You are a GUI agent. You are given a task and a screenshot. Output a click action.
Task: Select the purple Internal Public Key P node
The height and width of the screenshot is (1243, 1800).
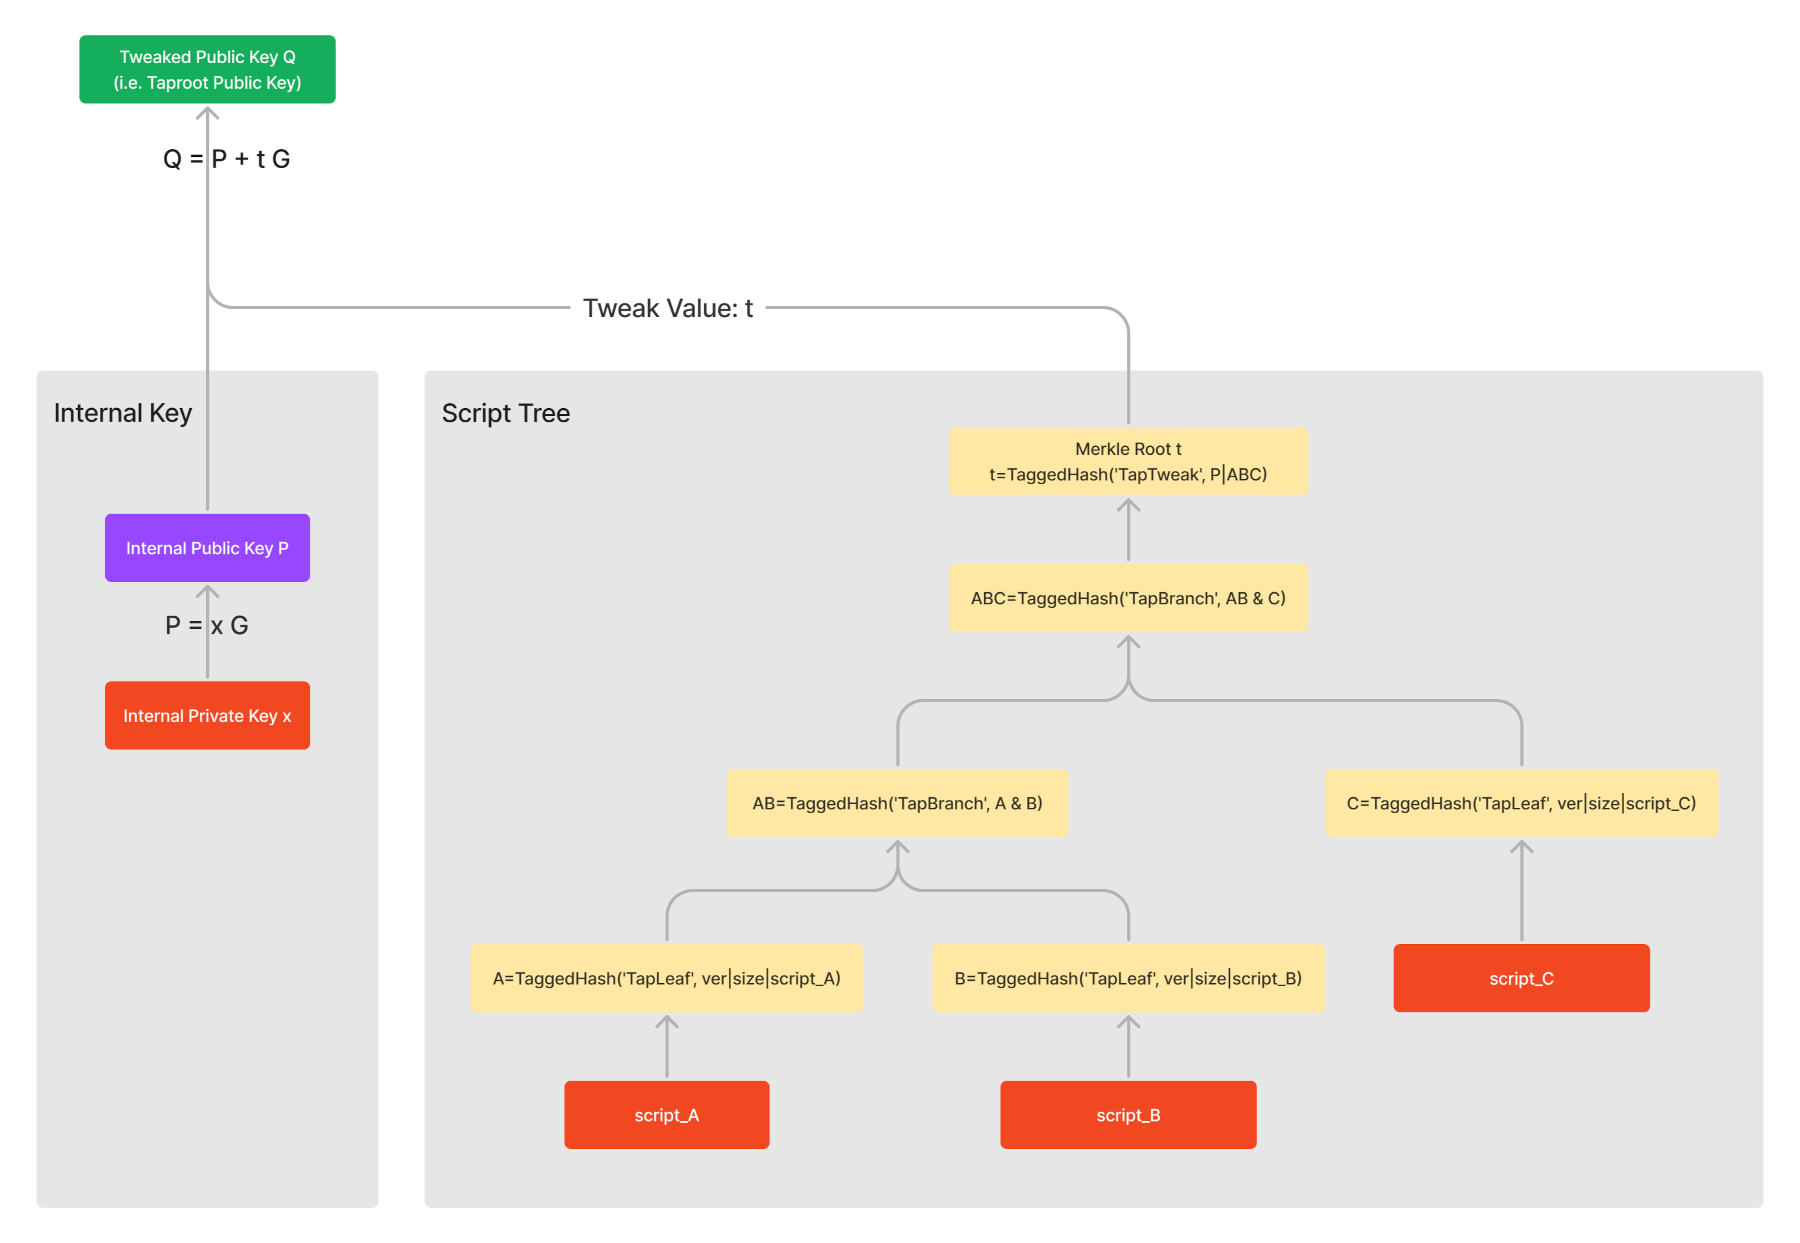pyautogui.click(x=207, y=548)
